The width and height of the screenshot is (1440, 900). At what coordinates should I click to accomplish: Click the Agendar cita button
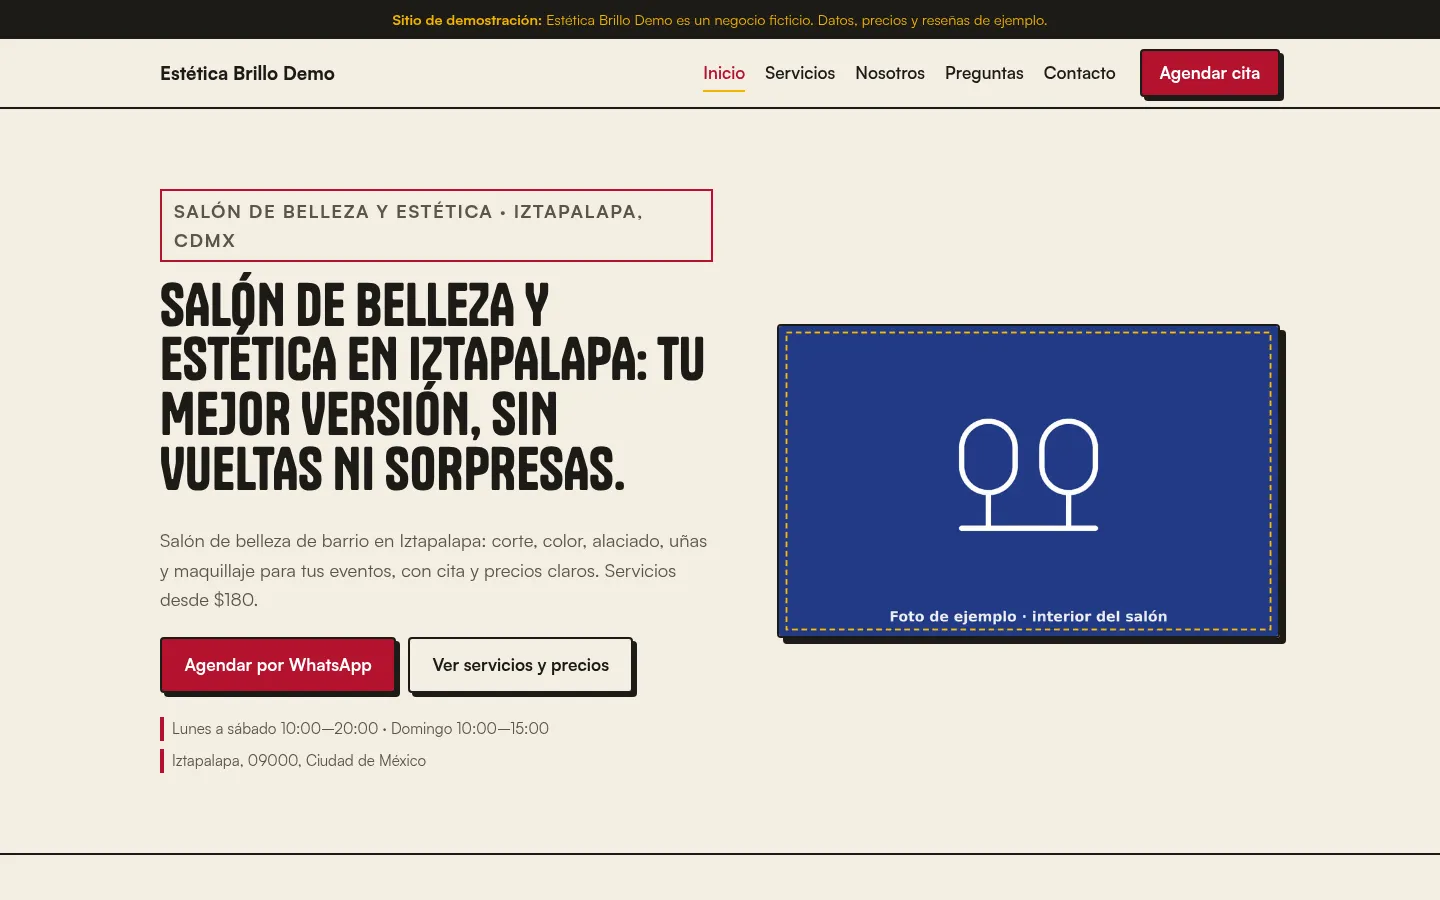[1210, 73]
